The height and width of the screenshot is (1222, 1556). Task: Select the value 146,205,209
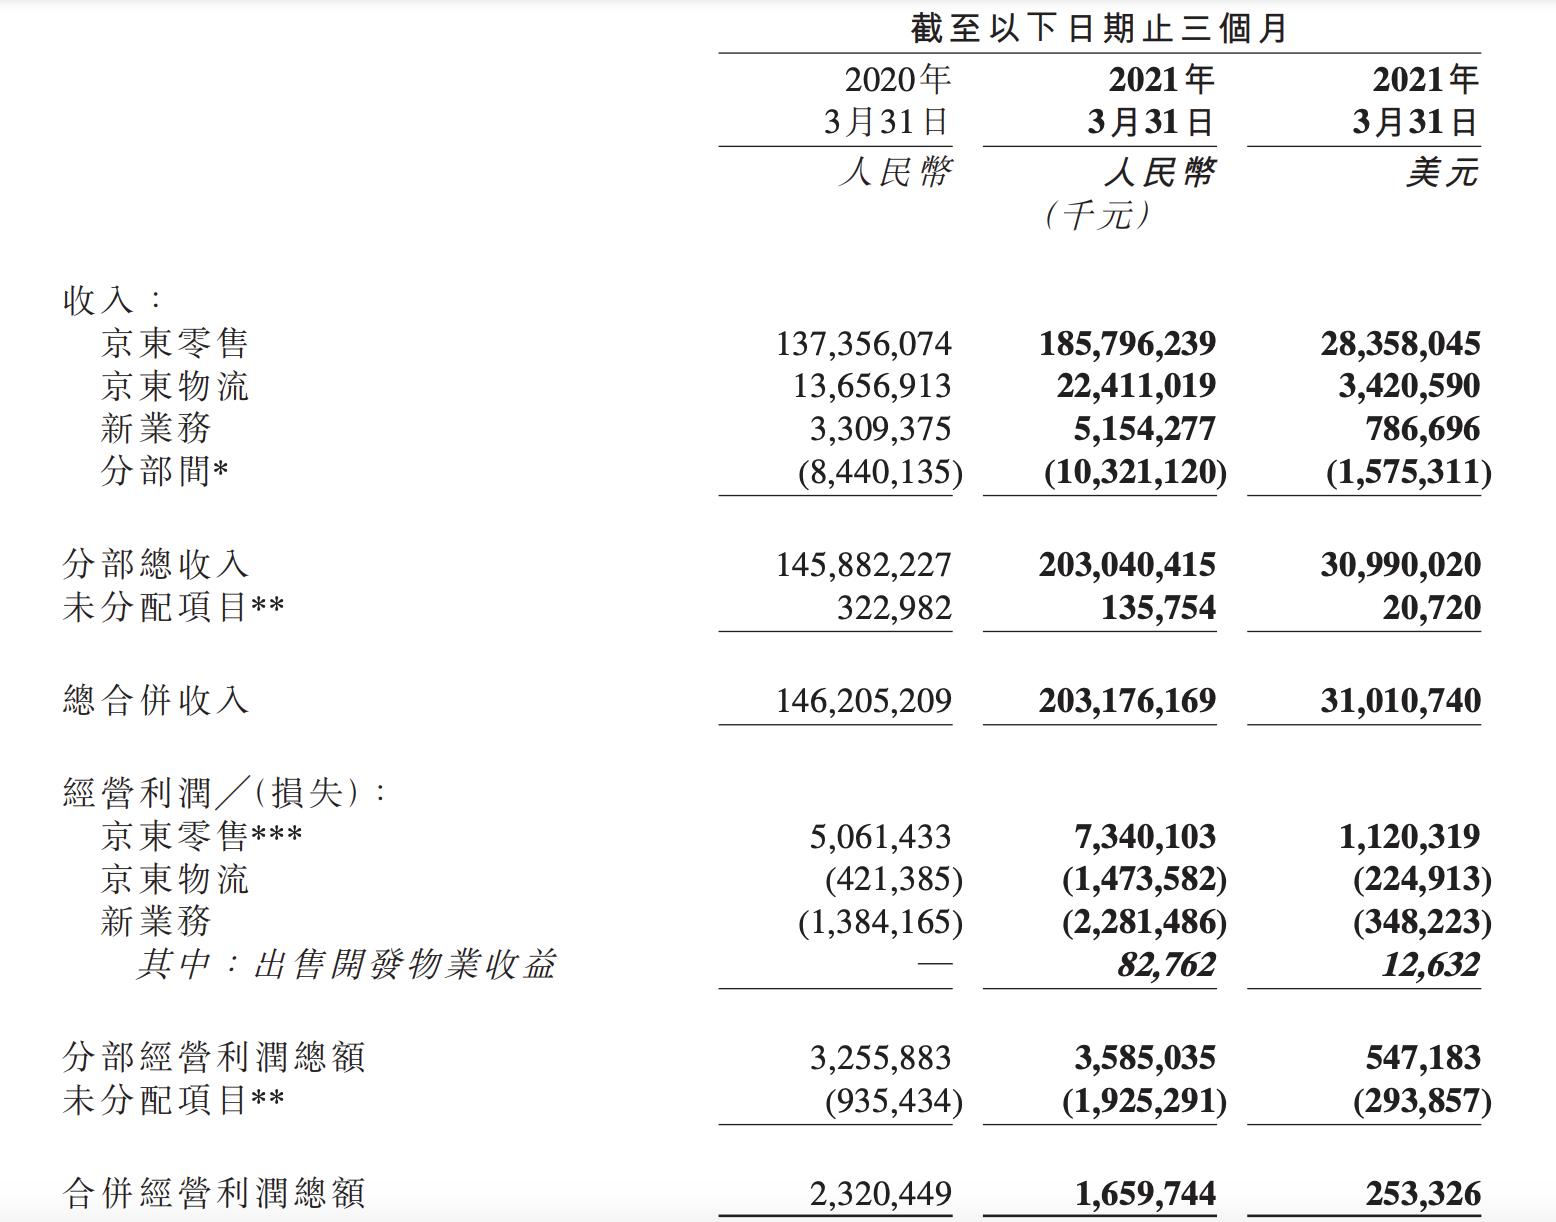(x=864, y=701)
